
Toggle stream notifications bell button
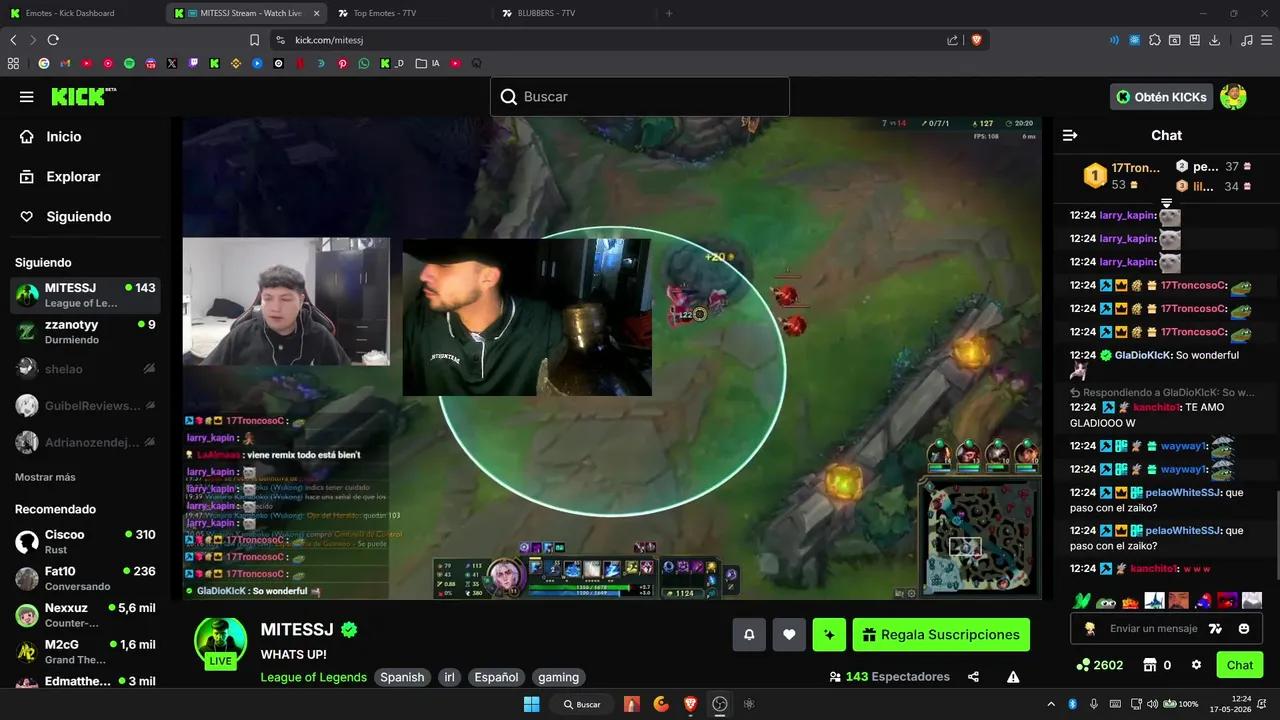(x=749, y=635)
